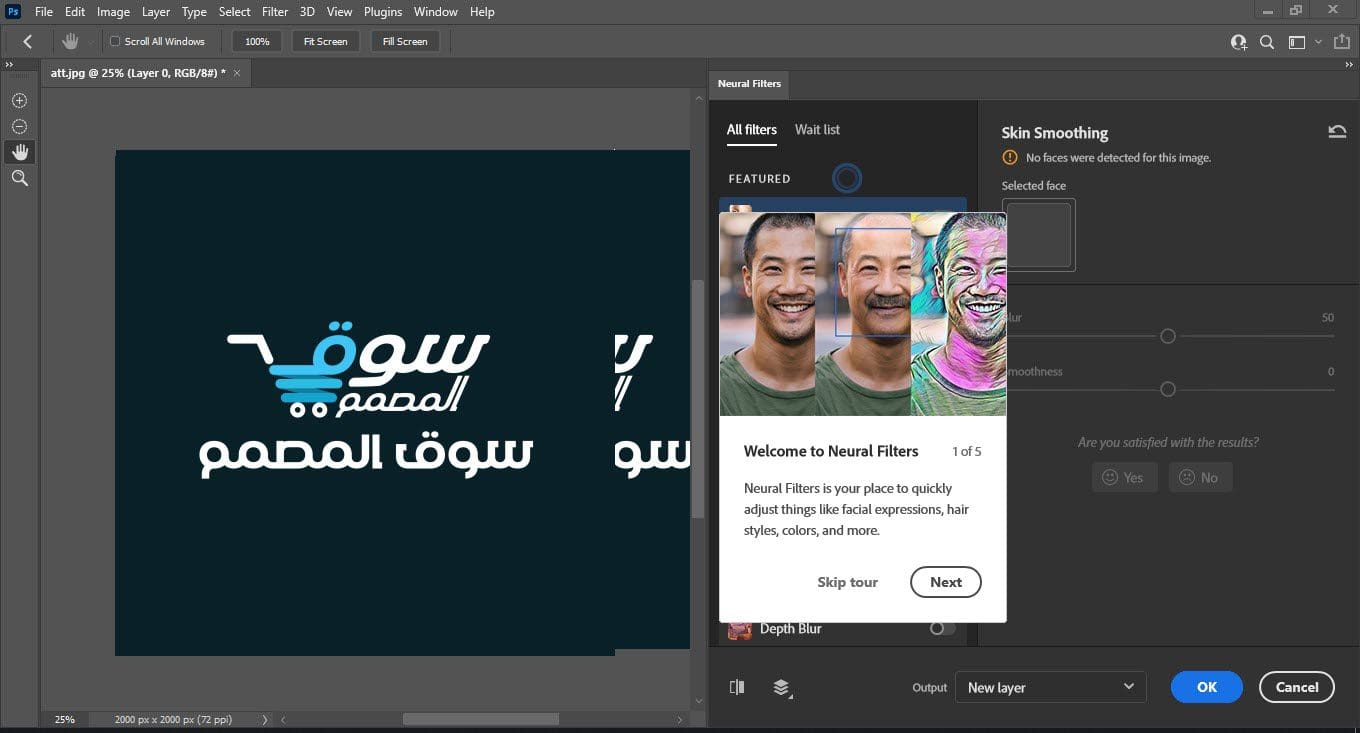This screenshot has width=1360, height=733.
Task: Click the layer preview stack icon
Action: 782,687
